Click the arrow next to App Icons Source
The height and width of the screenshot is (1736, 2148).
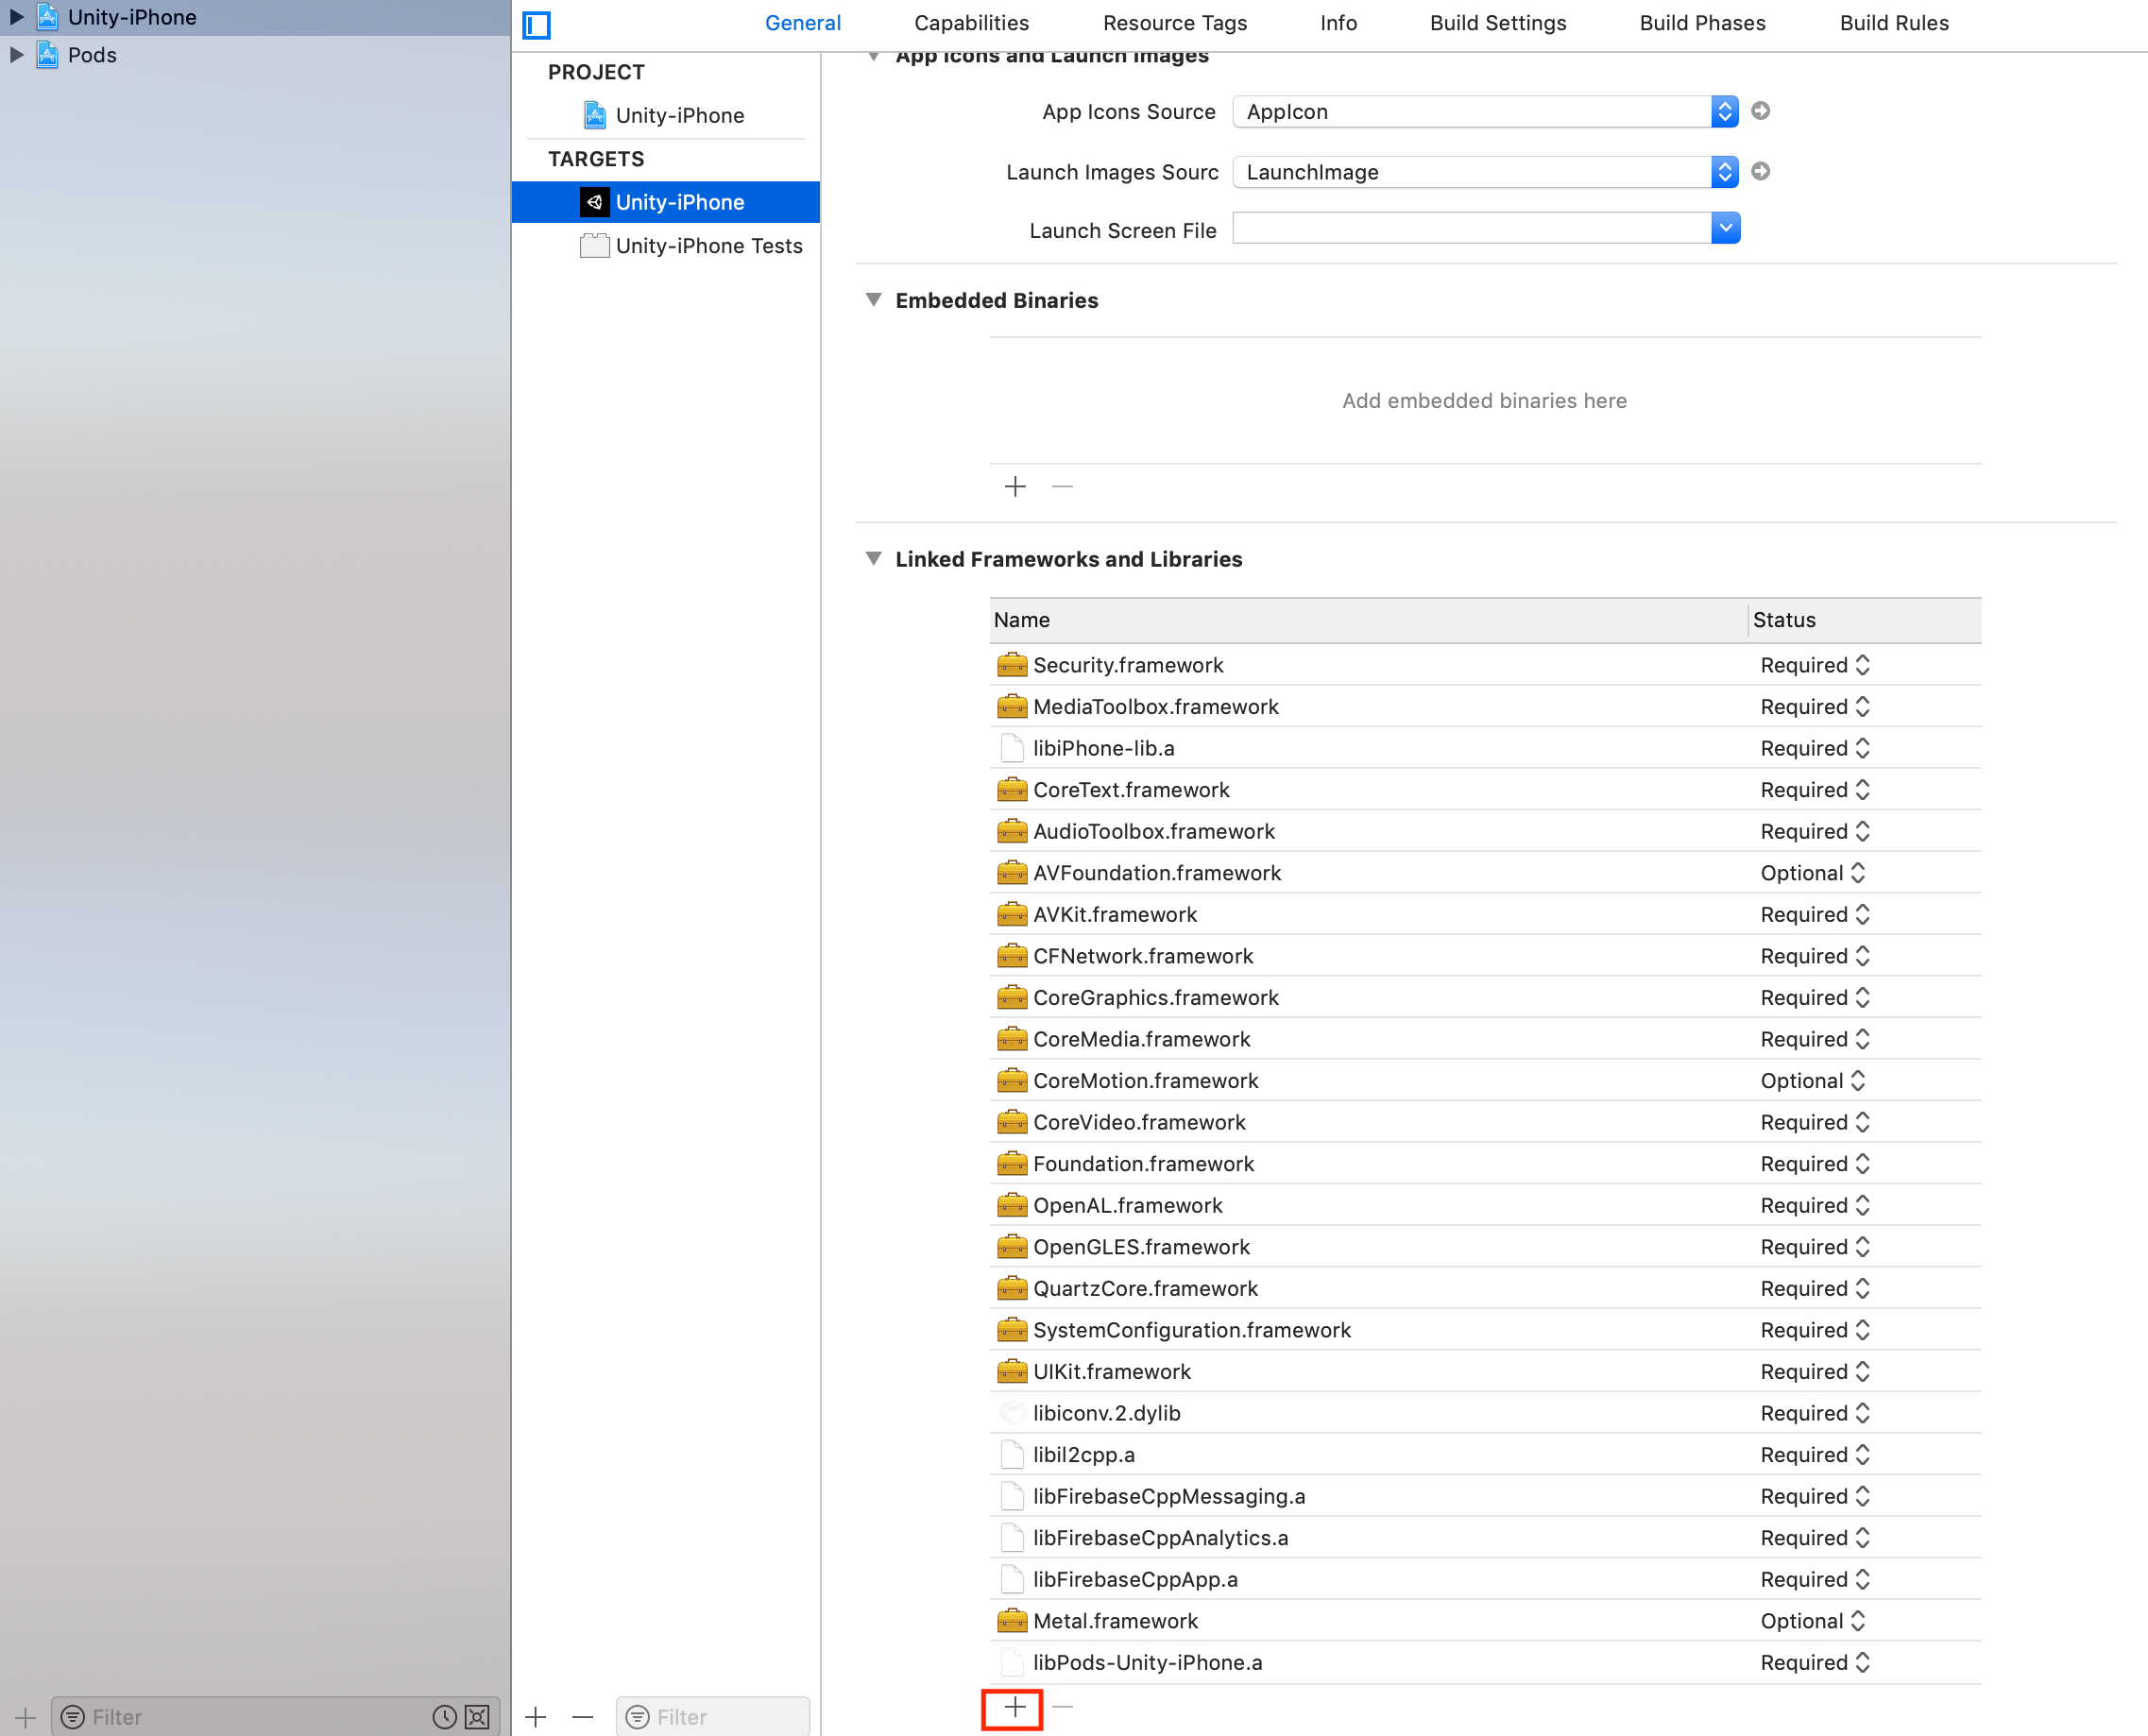tap(1761, 111)
